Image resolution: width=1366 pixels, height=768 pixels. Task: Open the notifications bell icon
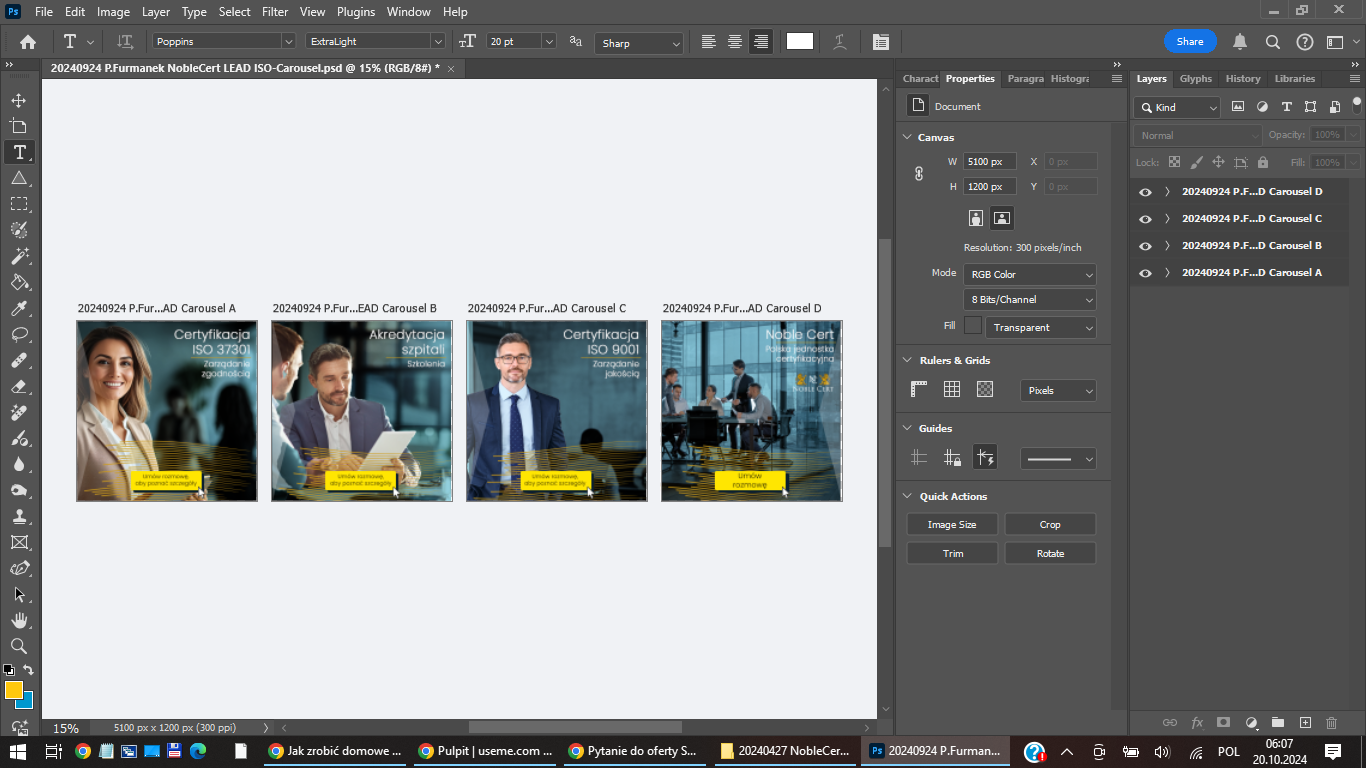[x=1240, y=42]
